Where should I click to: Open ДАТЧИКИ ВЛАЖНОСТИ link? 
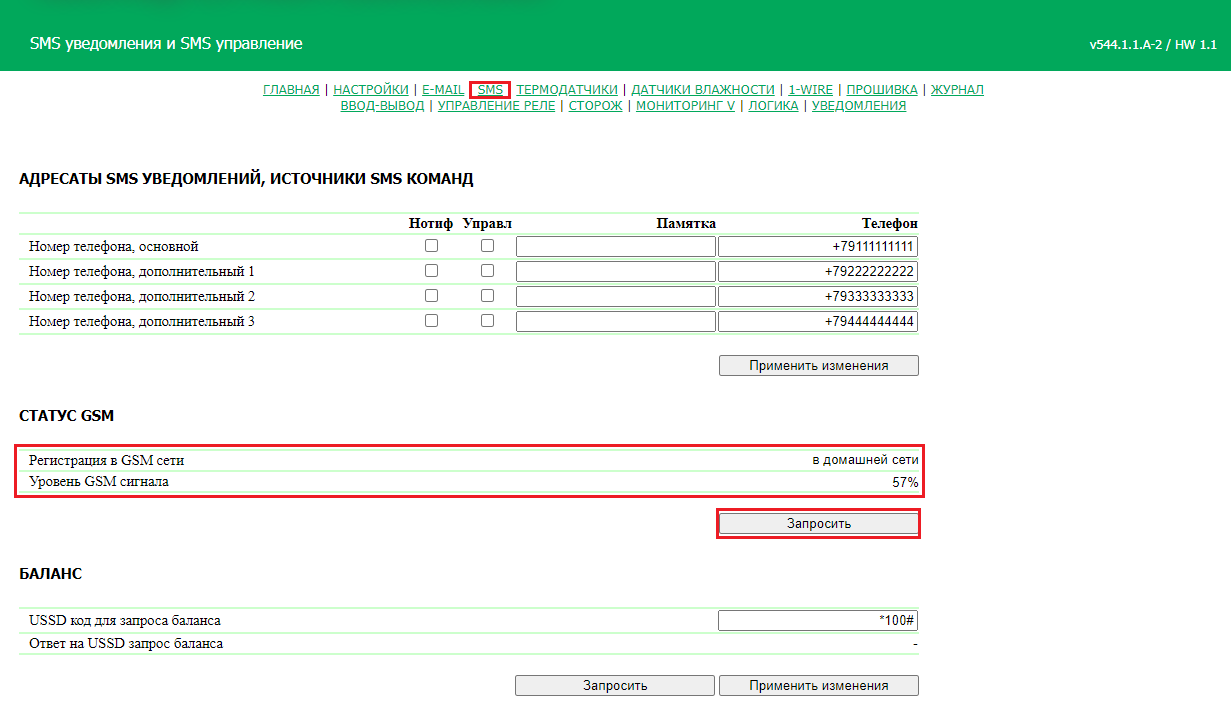[x=703, y=89]
